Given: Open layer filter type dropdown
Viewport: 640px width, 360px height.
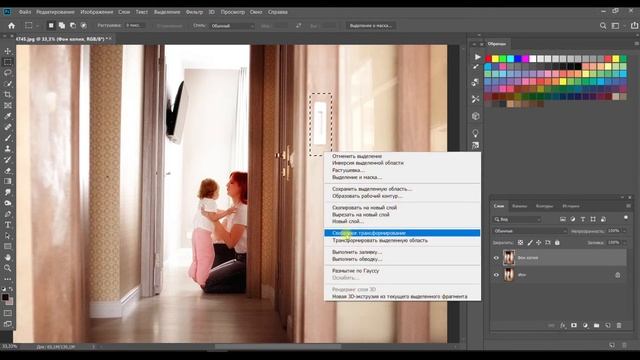Looking at the screenshot, I should tap(517, 219).
